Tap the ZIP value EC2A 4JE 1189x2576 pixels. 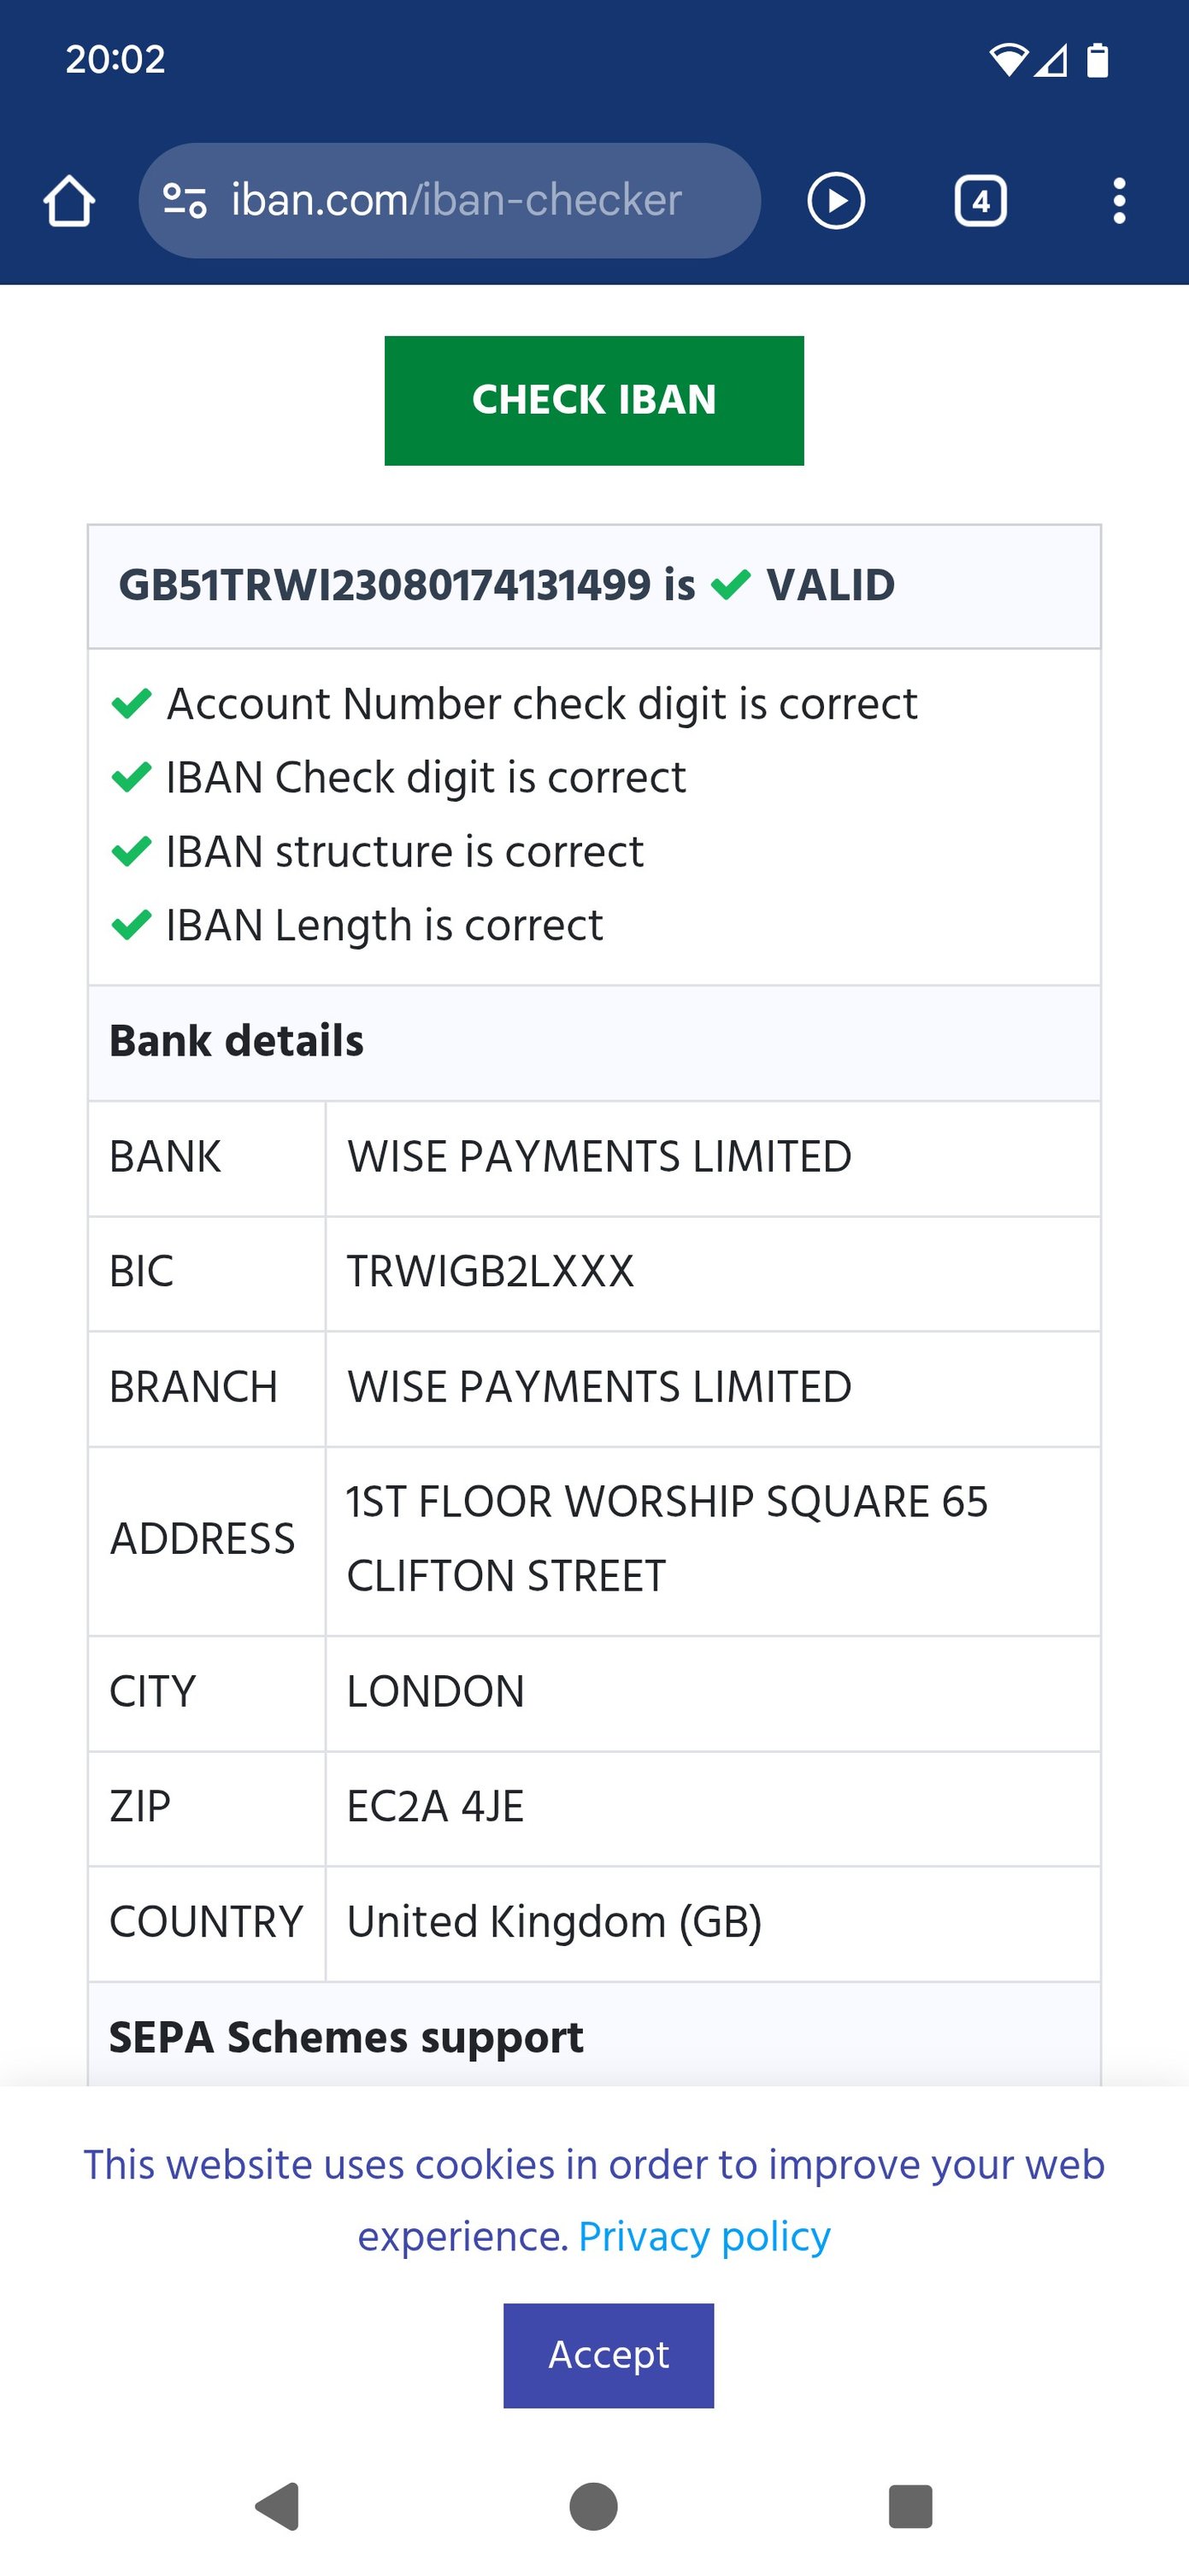(435, 1806)
